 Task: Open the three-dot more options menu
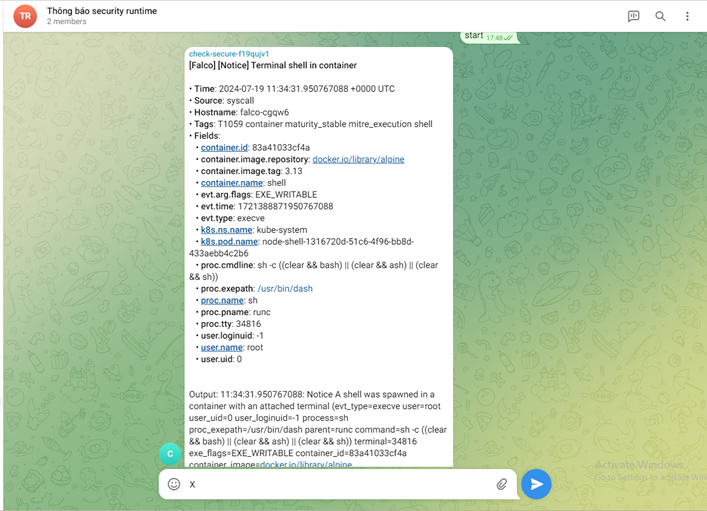(x=687, y=16)
